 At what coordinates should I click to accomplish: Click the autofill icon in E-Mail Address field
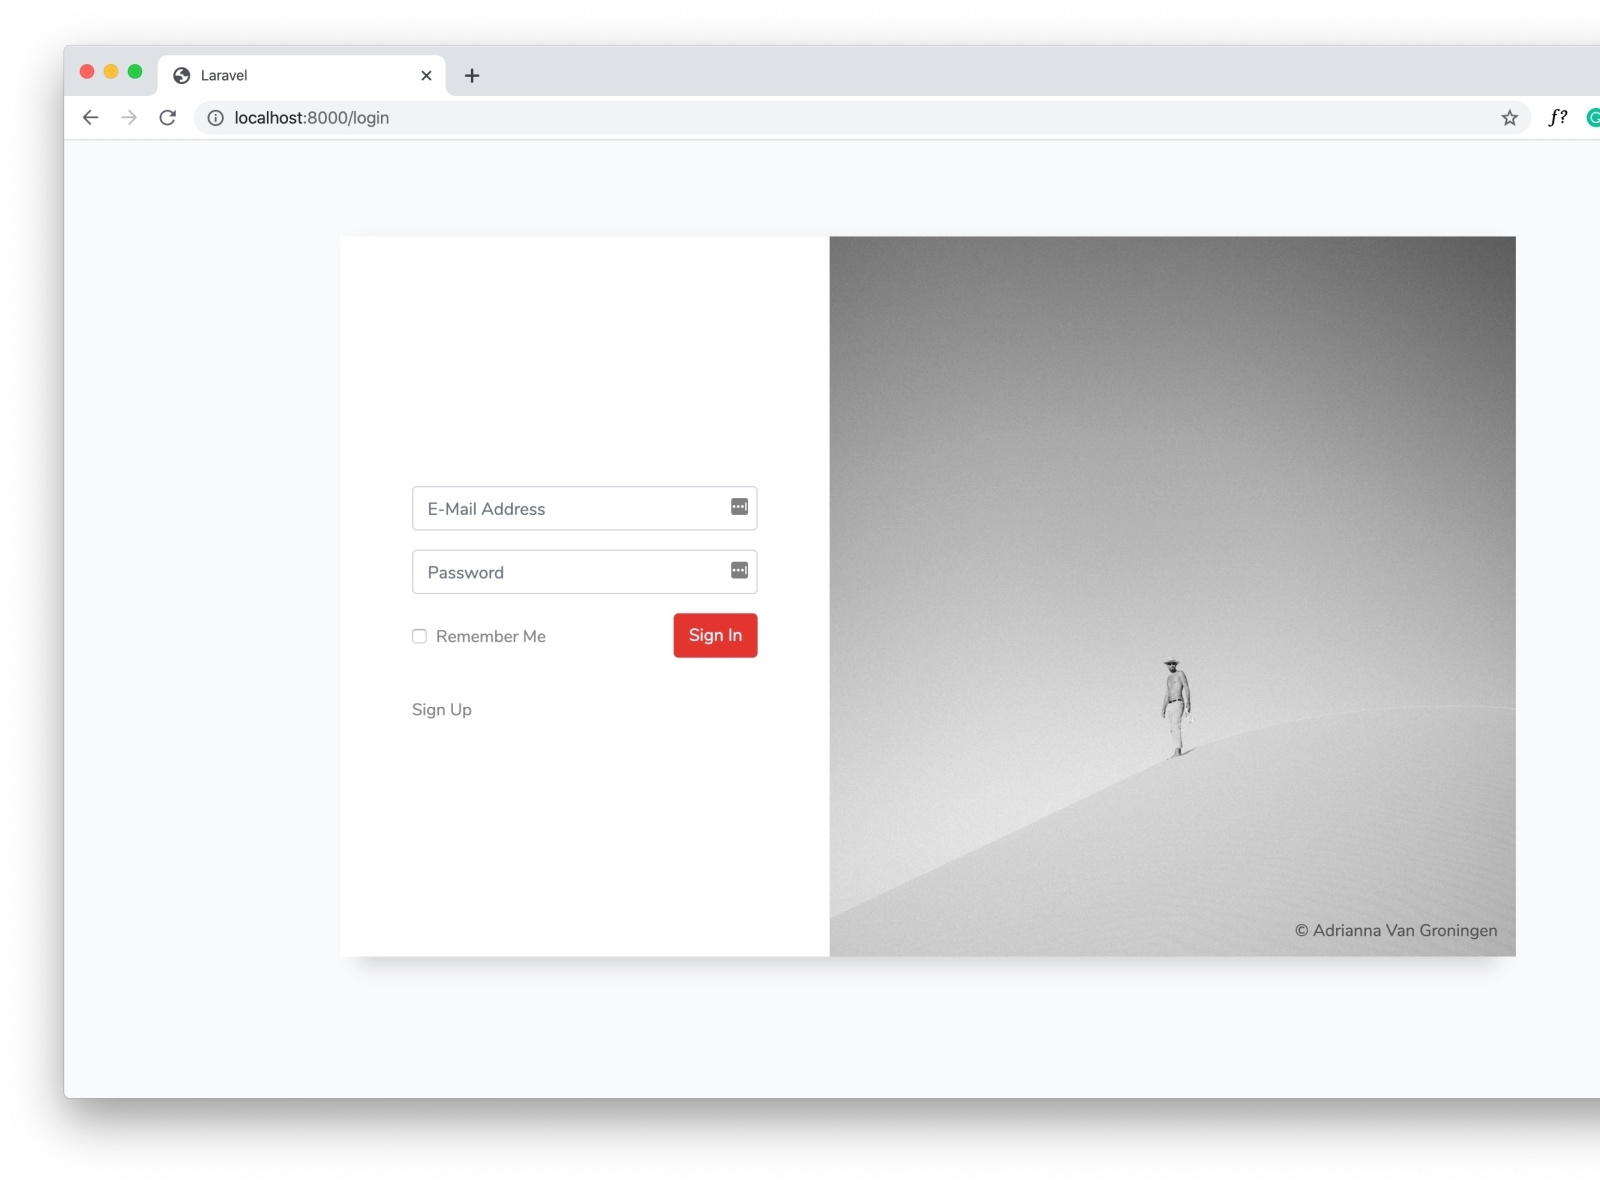pos(739,507)
